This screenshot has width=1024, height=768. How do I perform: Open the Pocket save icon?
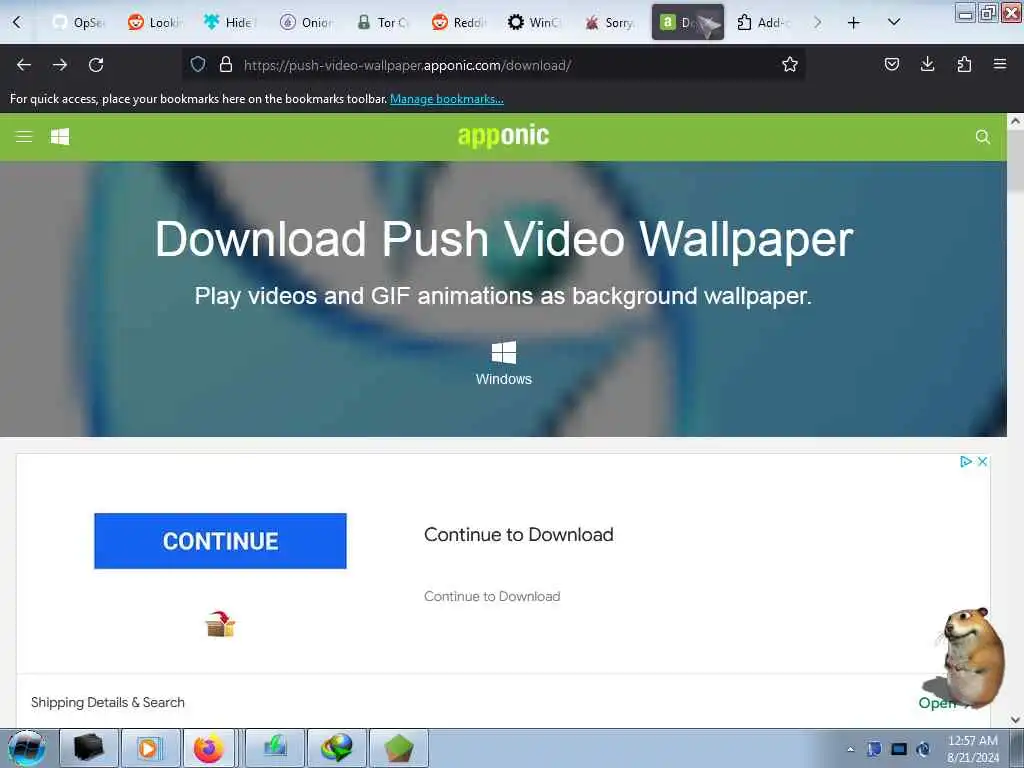pos(891,64)
